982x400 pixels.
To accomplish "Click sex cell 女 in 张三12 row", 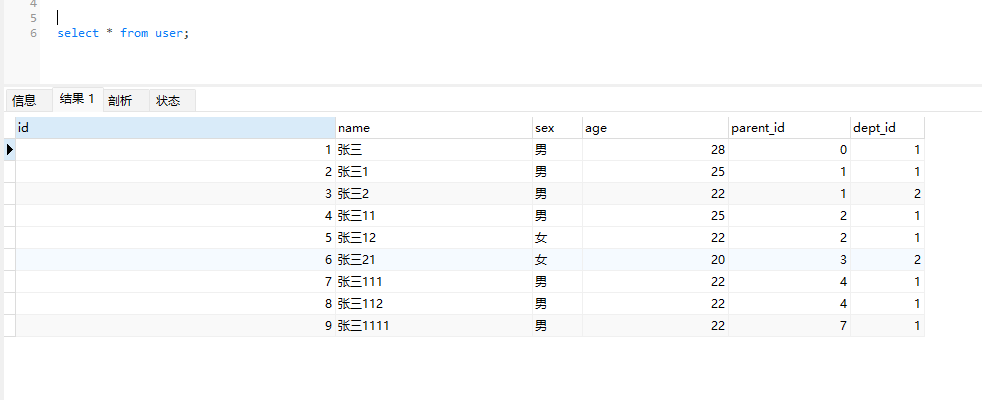I will pyautogui.click(x=557, y=237).
